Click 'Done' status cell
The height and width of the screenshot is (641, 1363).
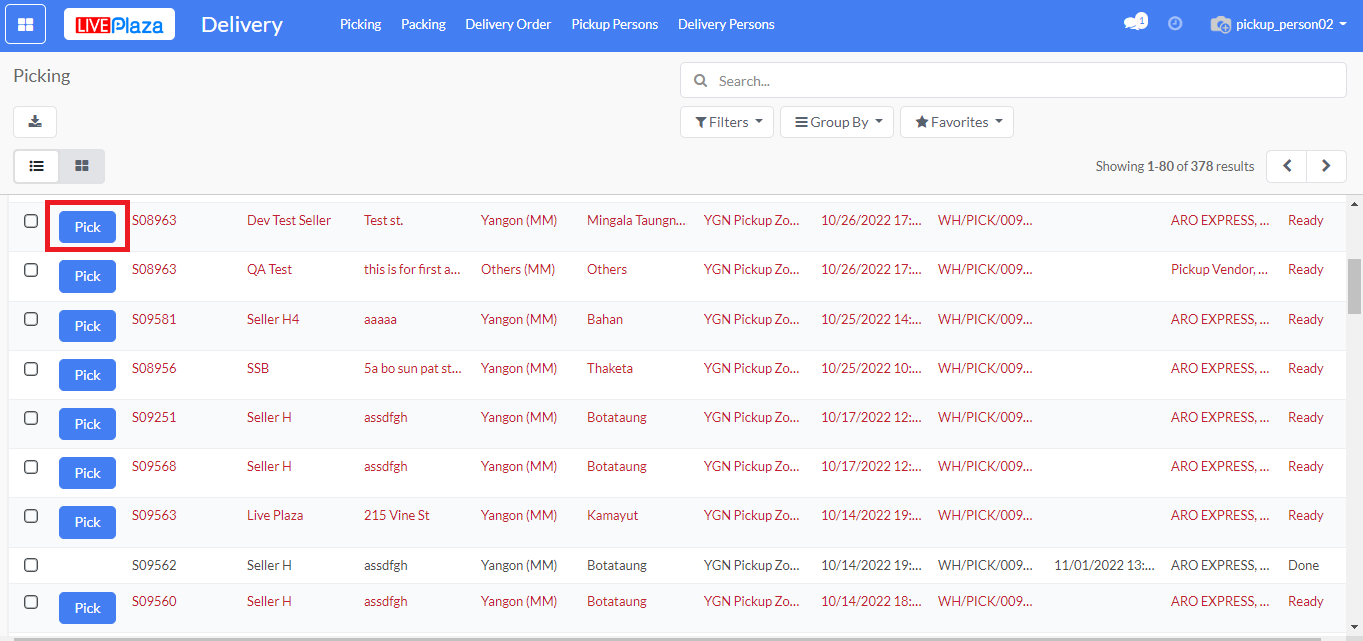tap(1303, 565)
